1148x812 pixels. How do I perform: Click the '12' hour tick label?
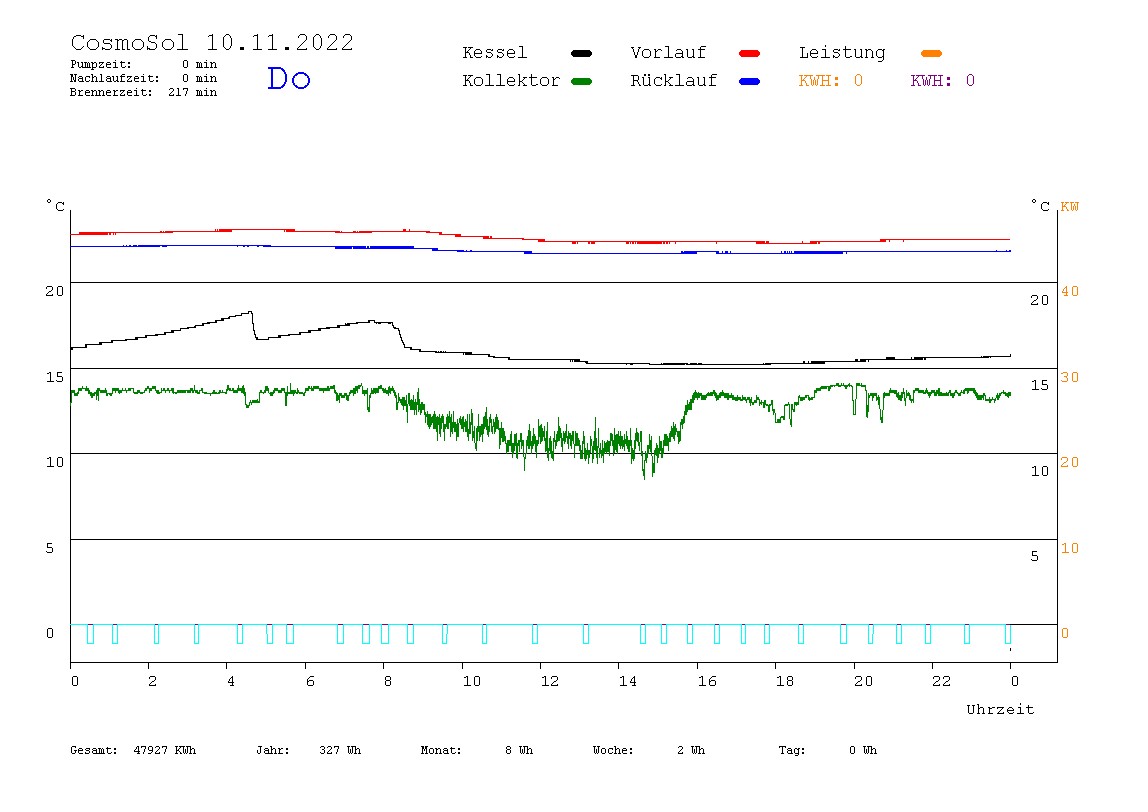(x=550, y=682)
